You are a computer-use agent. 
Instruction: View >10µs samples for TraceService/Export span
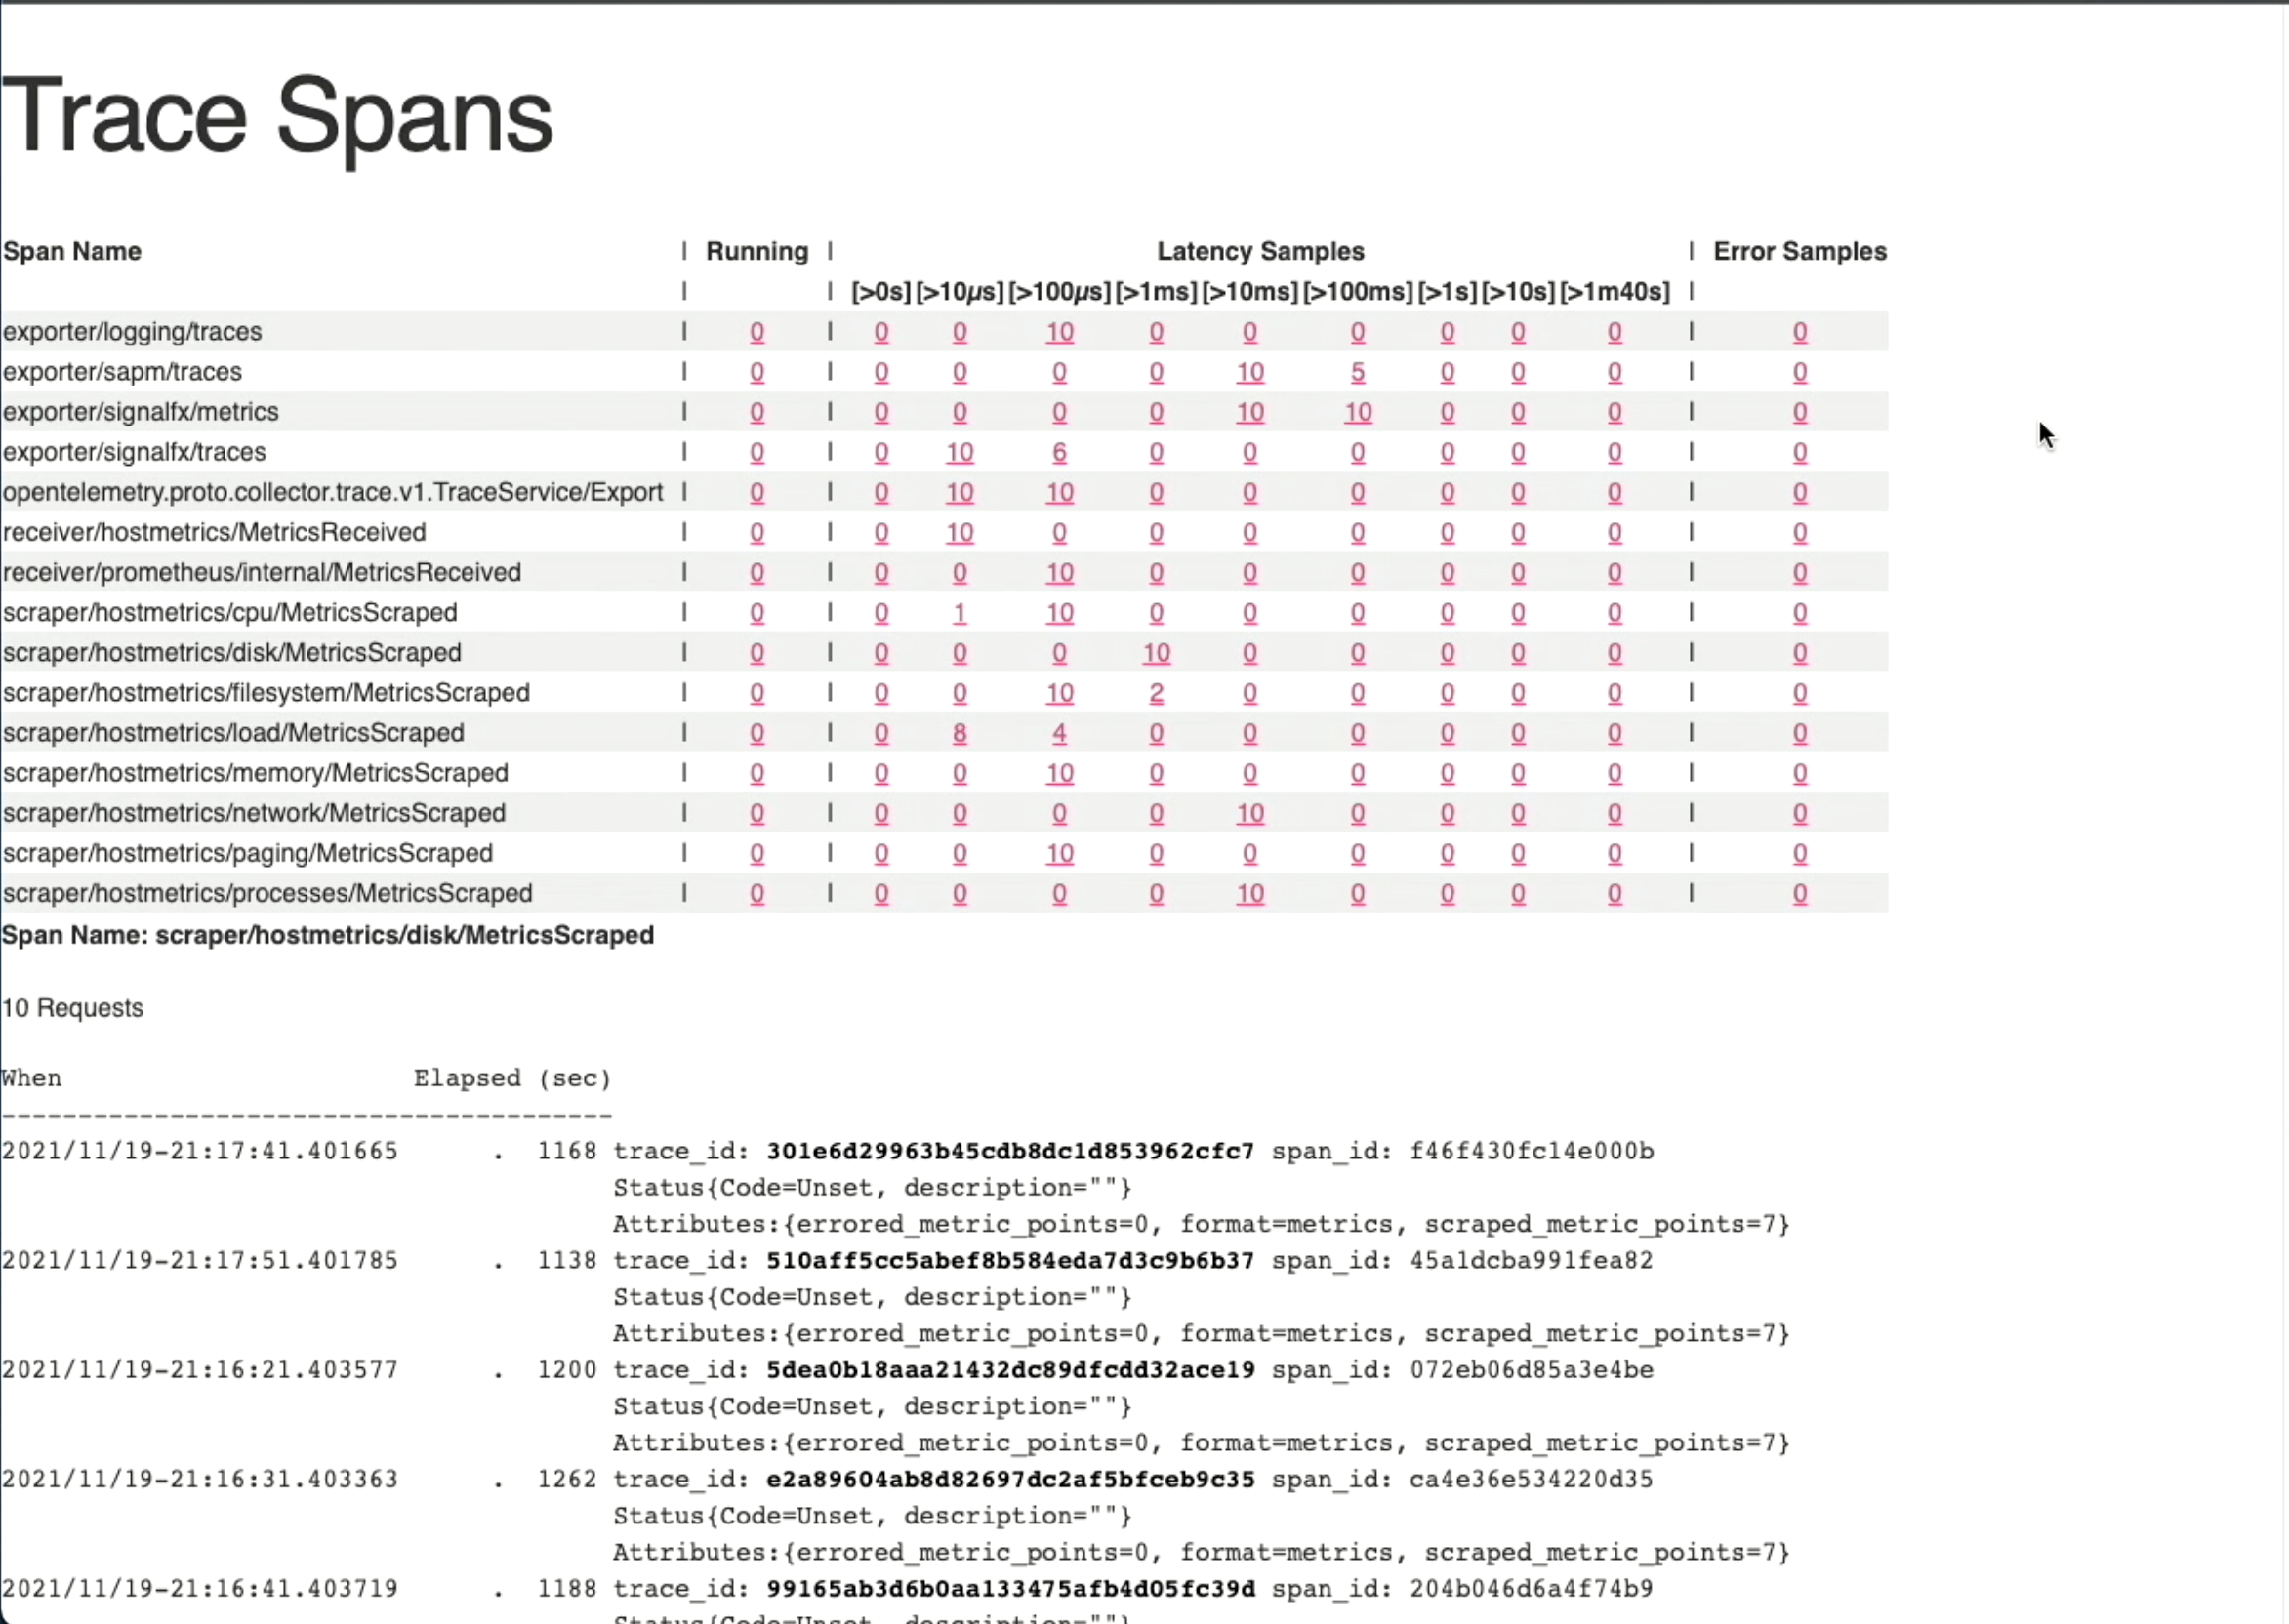coord(960,491)
